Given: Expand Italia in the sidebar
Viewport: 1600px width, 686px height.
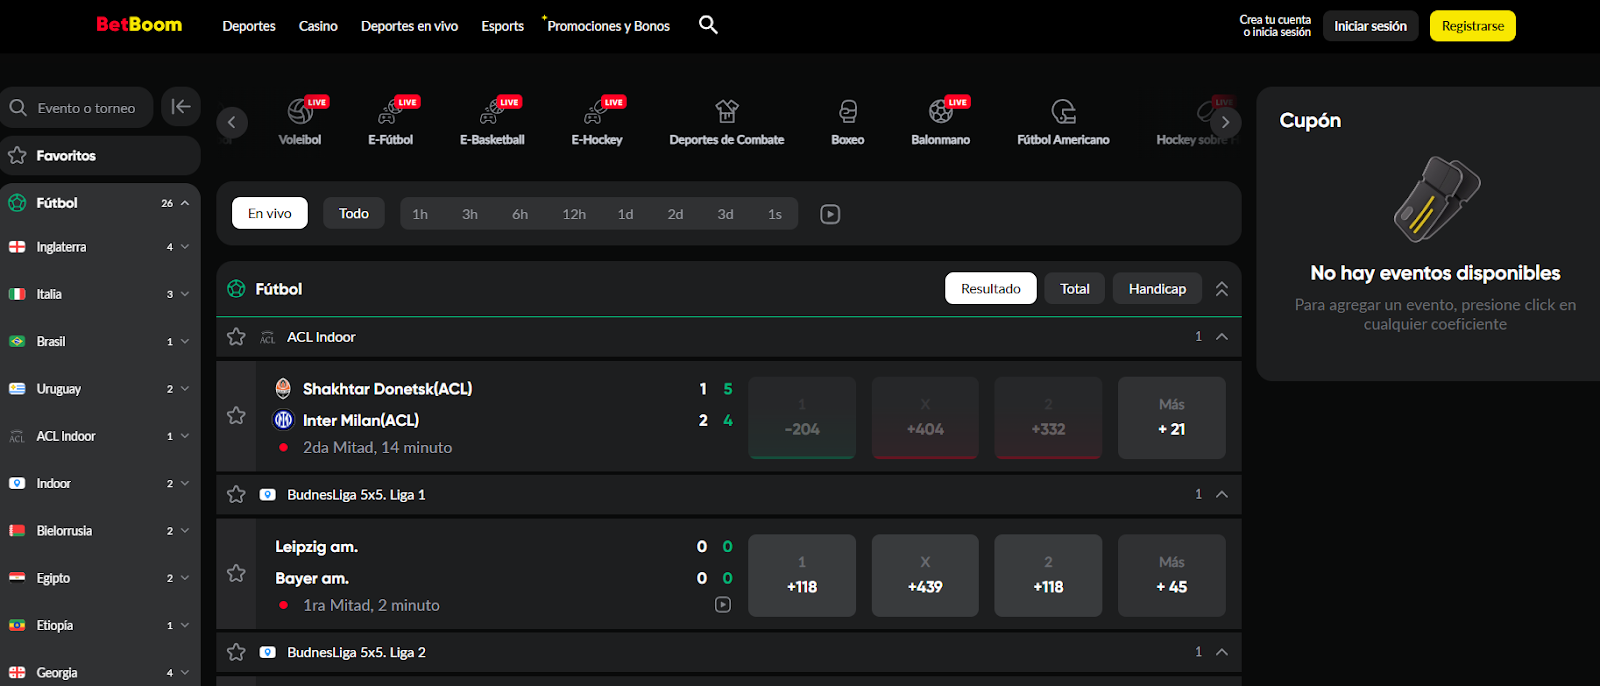Looking at the screenshot, I should 185,294.
